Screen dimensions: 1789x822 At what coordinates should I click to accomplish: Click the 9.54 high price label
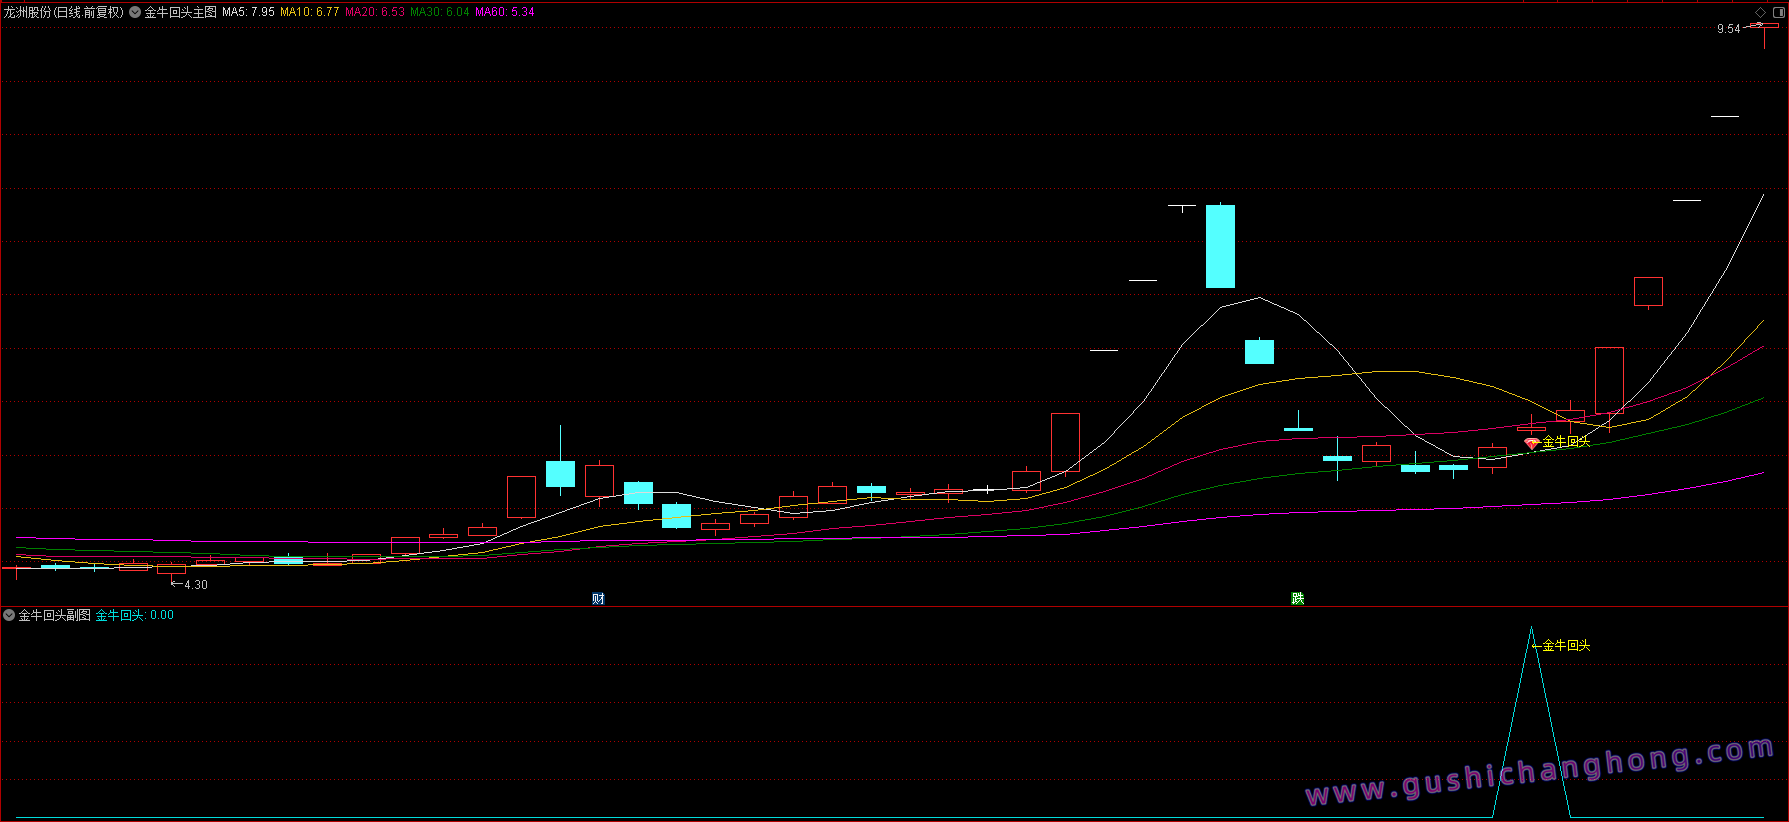(1728, 29)
